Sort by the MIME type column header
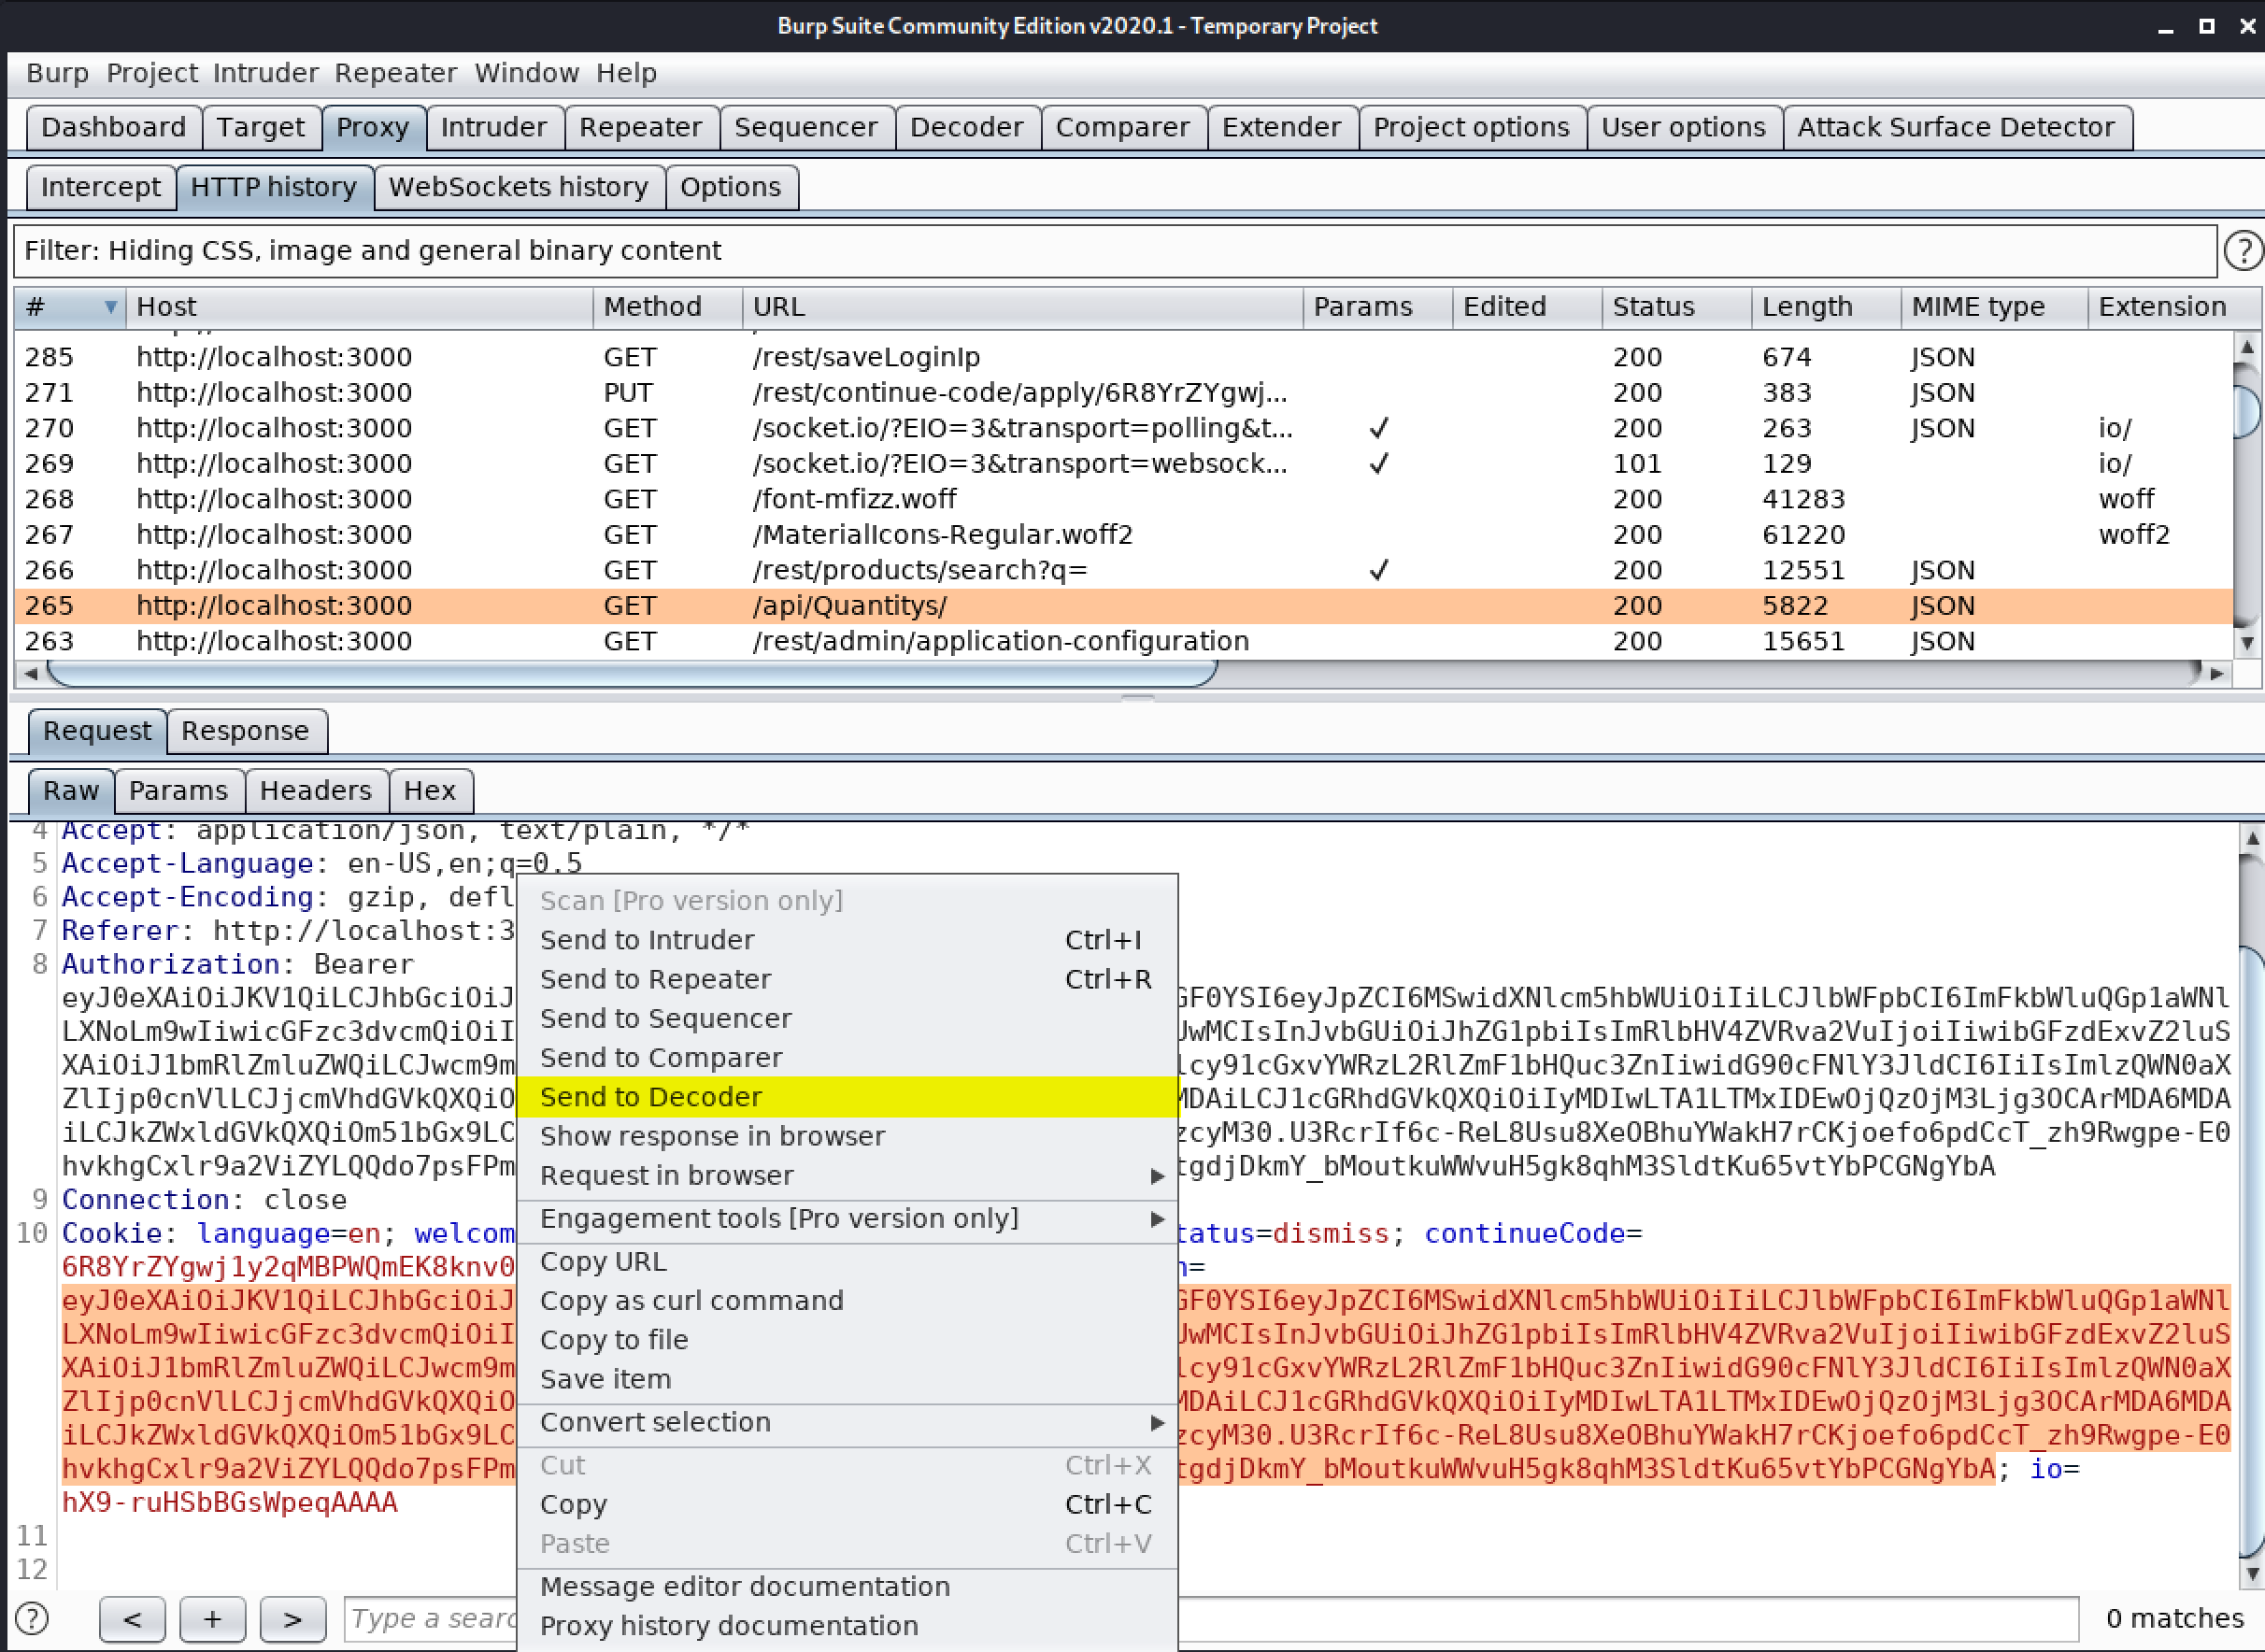The height and width of the screenshot is (1652, 2265). pos(1994,307)
